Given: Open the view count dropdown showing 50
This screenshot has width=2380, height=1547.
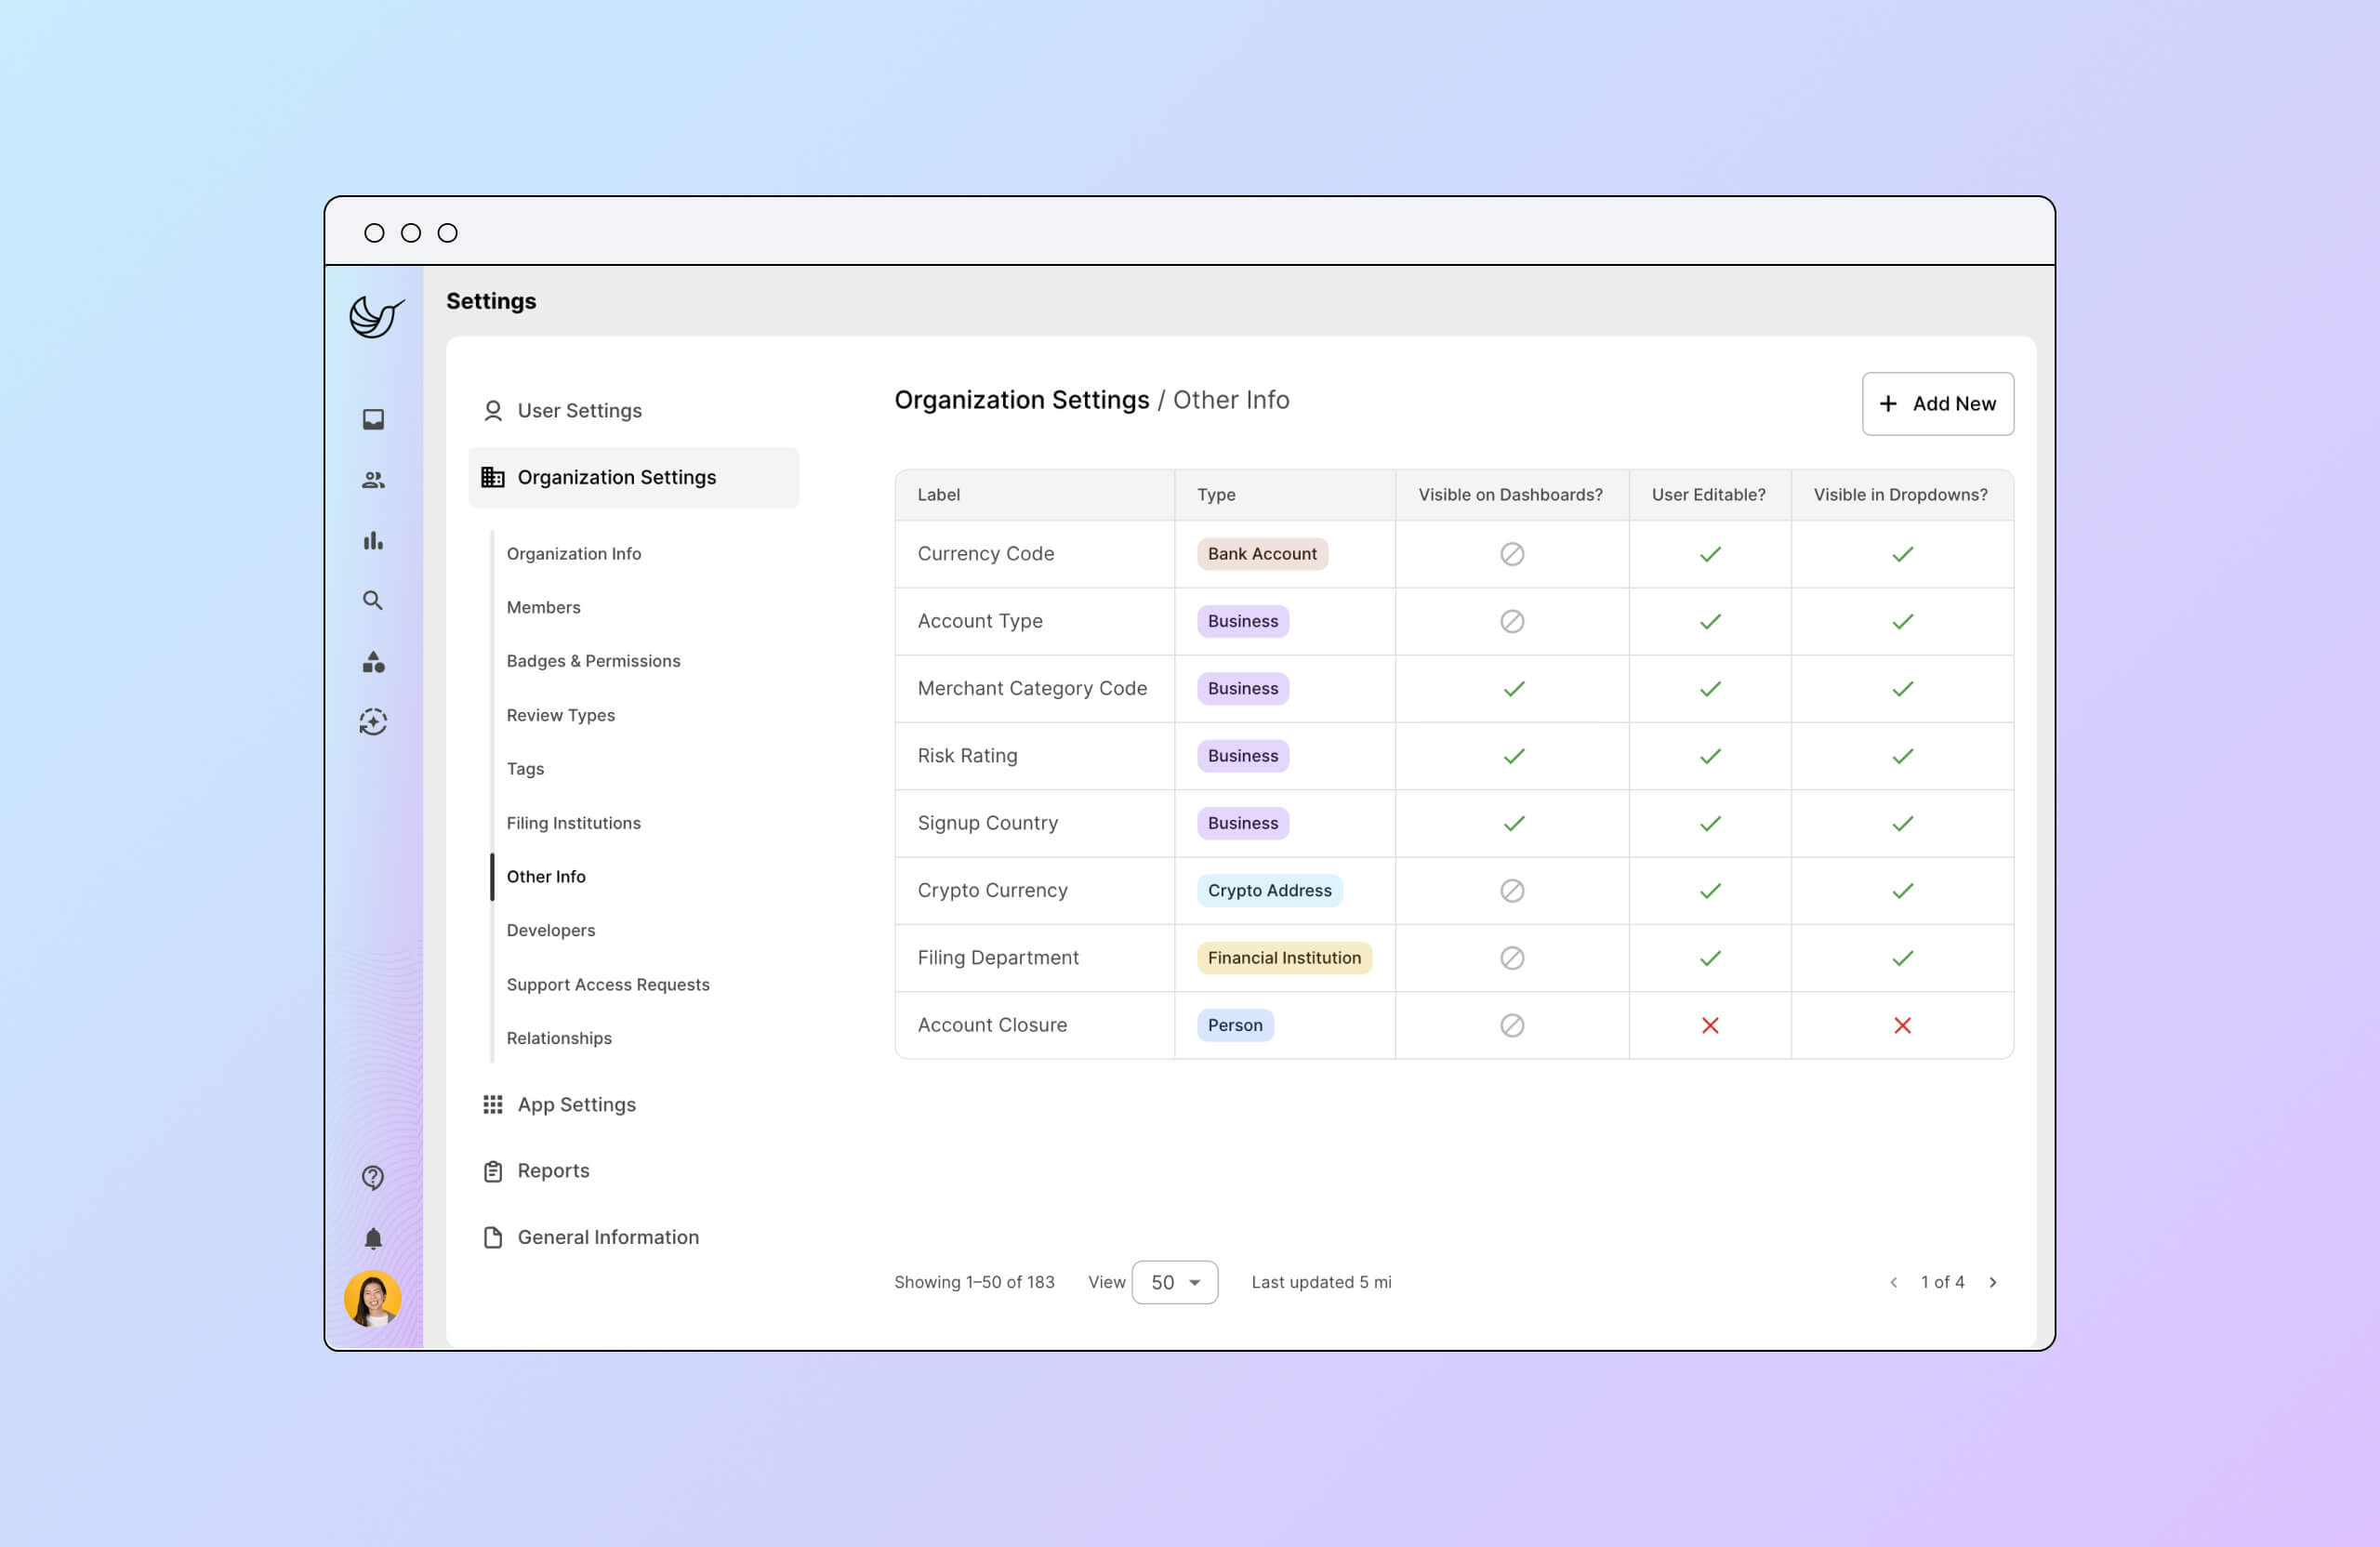Looking at the screenshot, I should point(1174,1282).
